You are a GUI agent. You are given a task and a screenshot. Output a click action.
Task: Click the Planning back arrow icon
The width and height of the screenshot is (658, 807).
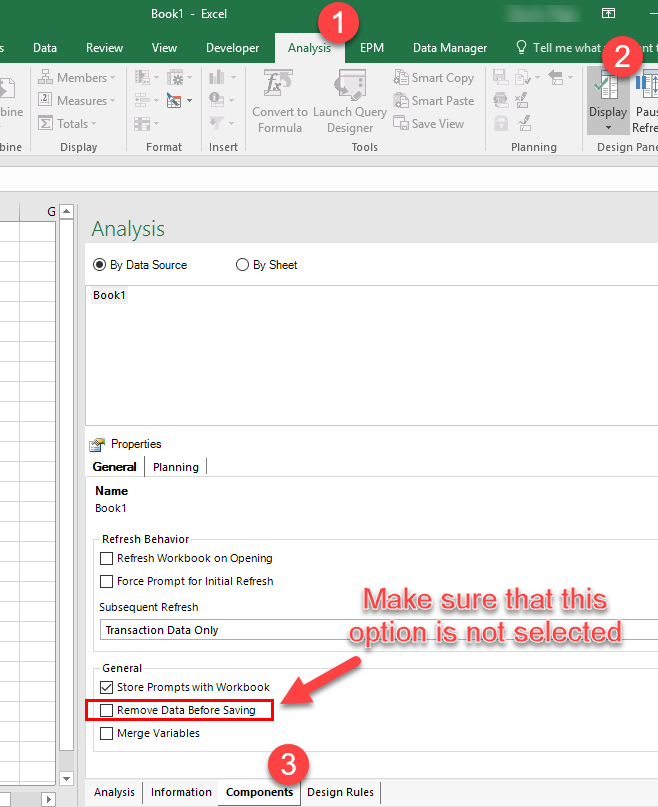click(x=556, y=78)
